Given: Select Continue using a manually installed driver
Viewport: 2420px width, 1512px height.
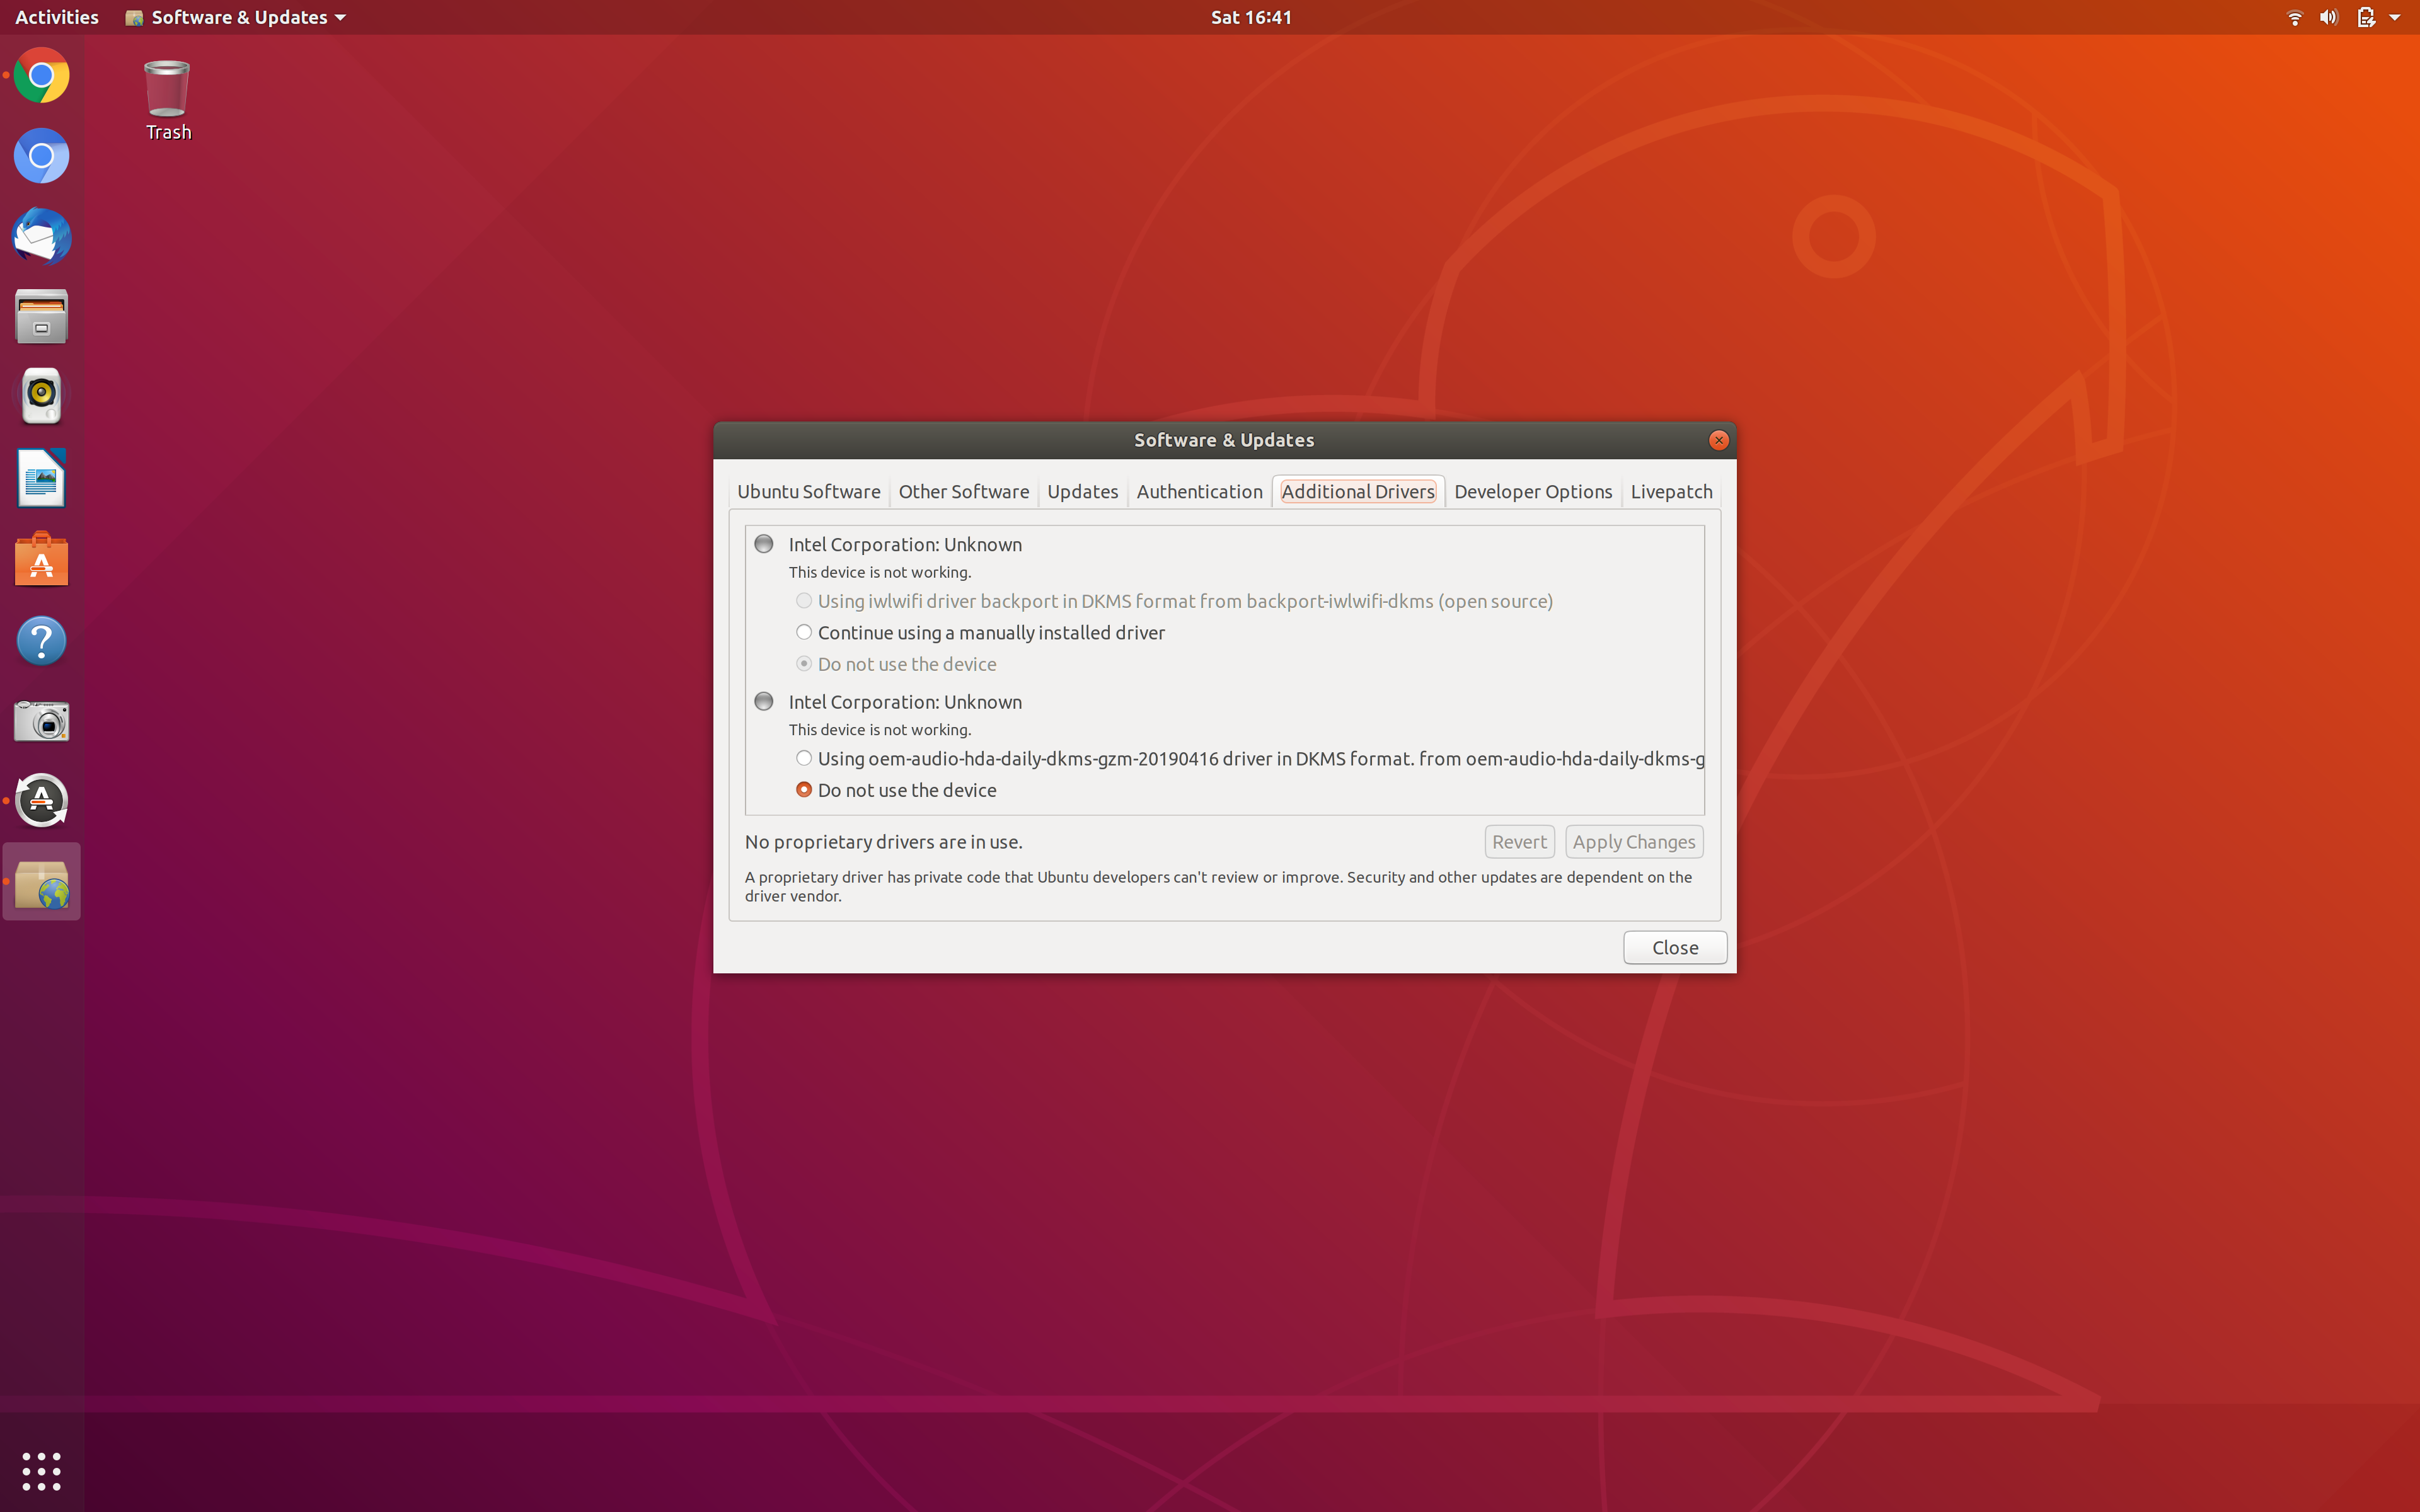Looking at the screenshot, I should tap(804, 632).
